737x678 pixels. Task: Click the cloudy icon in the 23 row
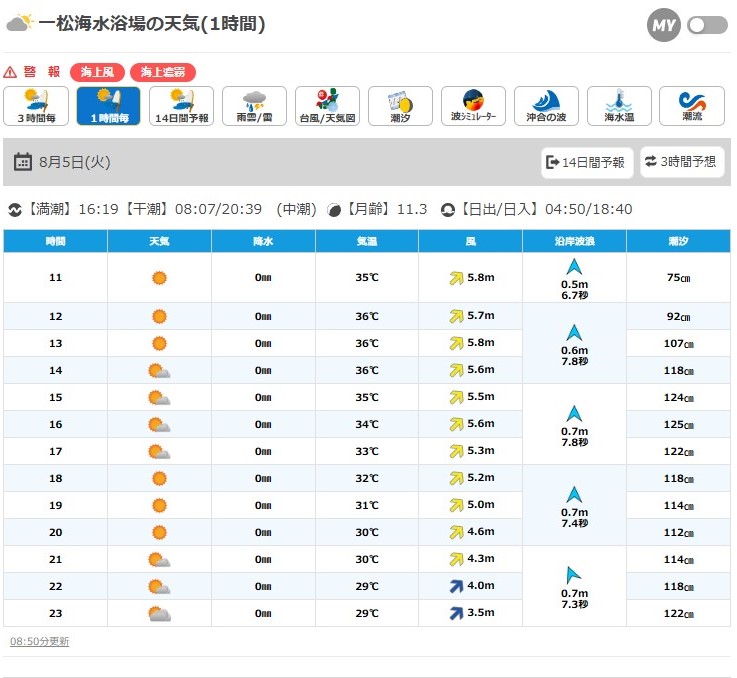tap(159, 614)
